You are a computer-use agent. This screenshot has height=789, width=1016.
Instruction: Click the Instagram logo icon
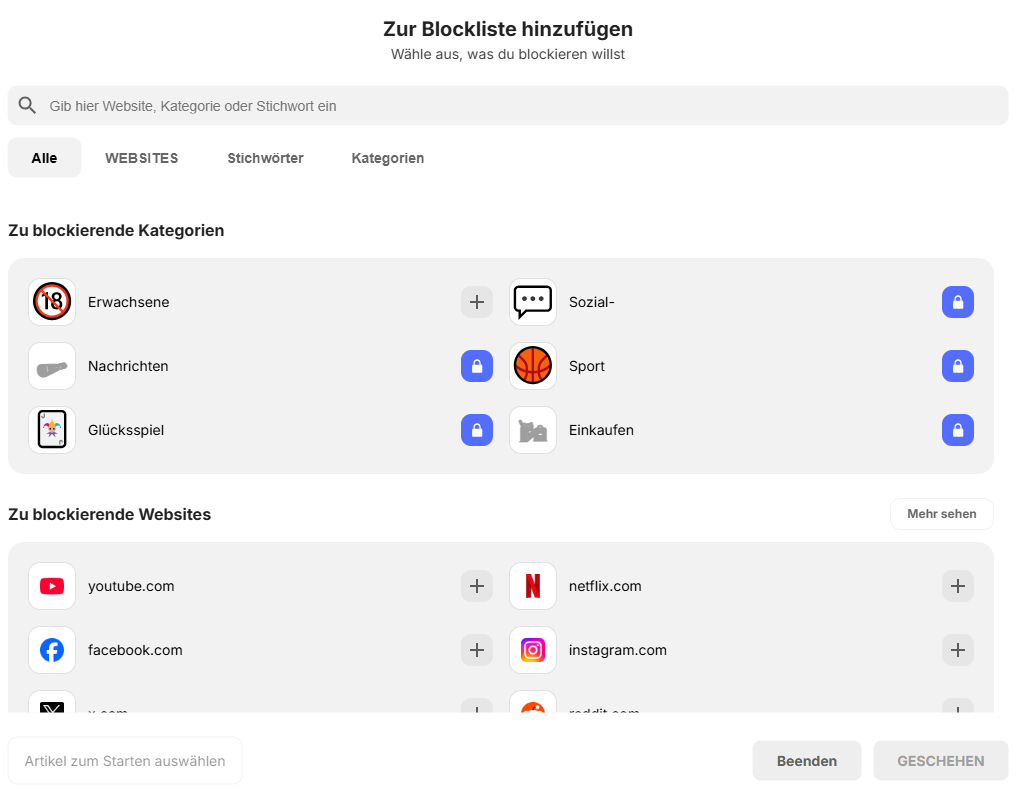tap(533, 650)
